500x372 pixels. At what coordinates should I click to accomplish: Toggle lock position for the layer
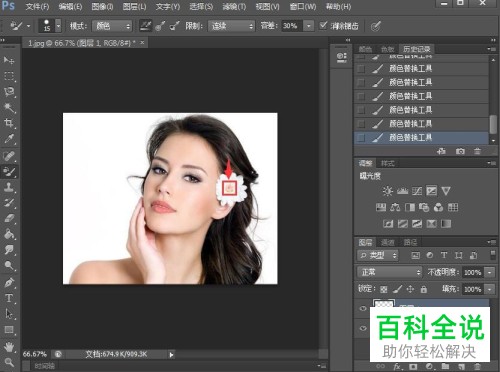[x=410, y=289]
